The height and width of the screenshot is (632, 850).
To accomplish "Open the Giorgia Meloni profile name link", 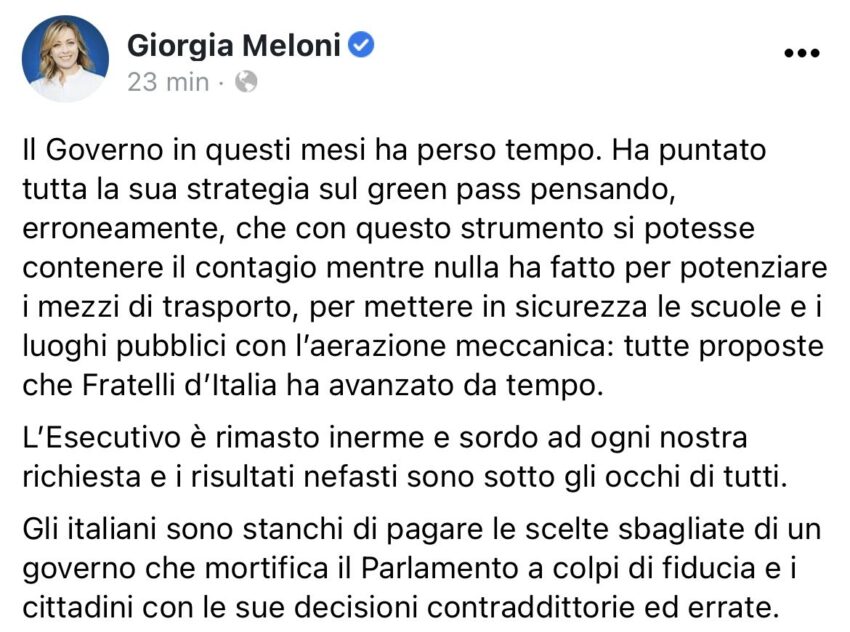I will (234, 45).
